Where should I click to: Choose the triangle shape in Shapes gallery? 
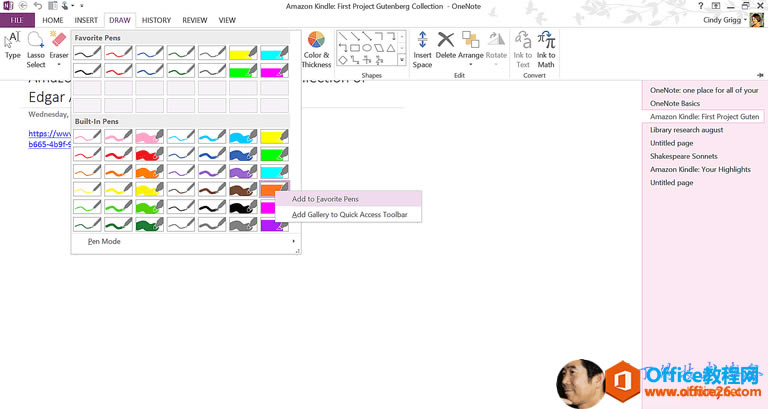(x=390, y=48)
